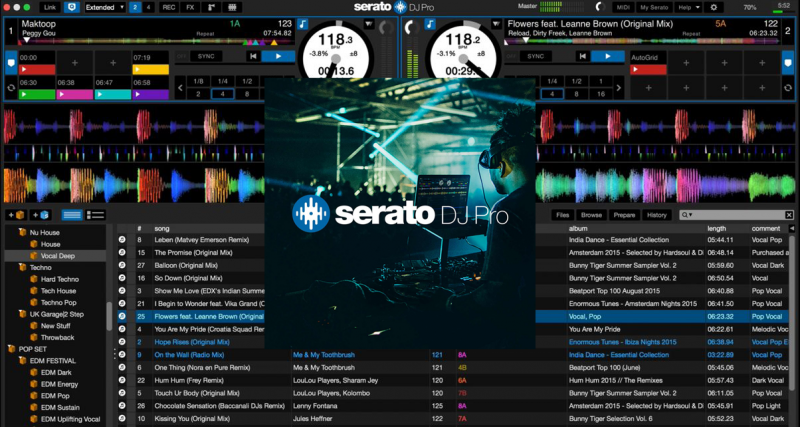Viewport: 800px width, 427px height.
Task: Show previous loop sizes on deck 1
Action: click(x=180, y=88)
